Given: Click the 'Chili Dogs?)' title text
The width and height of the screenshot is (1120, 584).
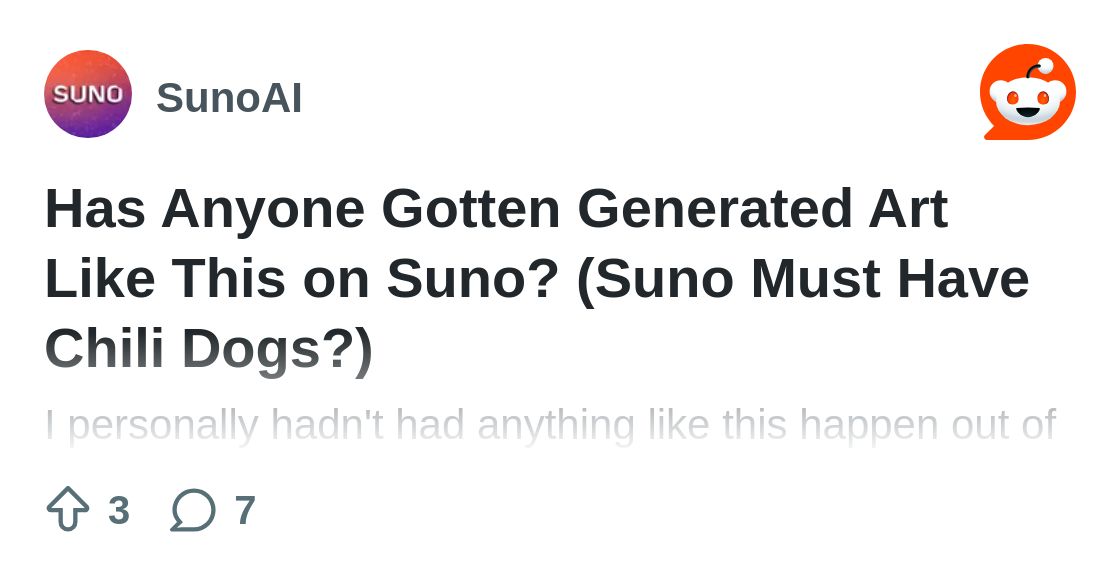Looking at the screenshot, I should coord(209,349).
